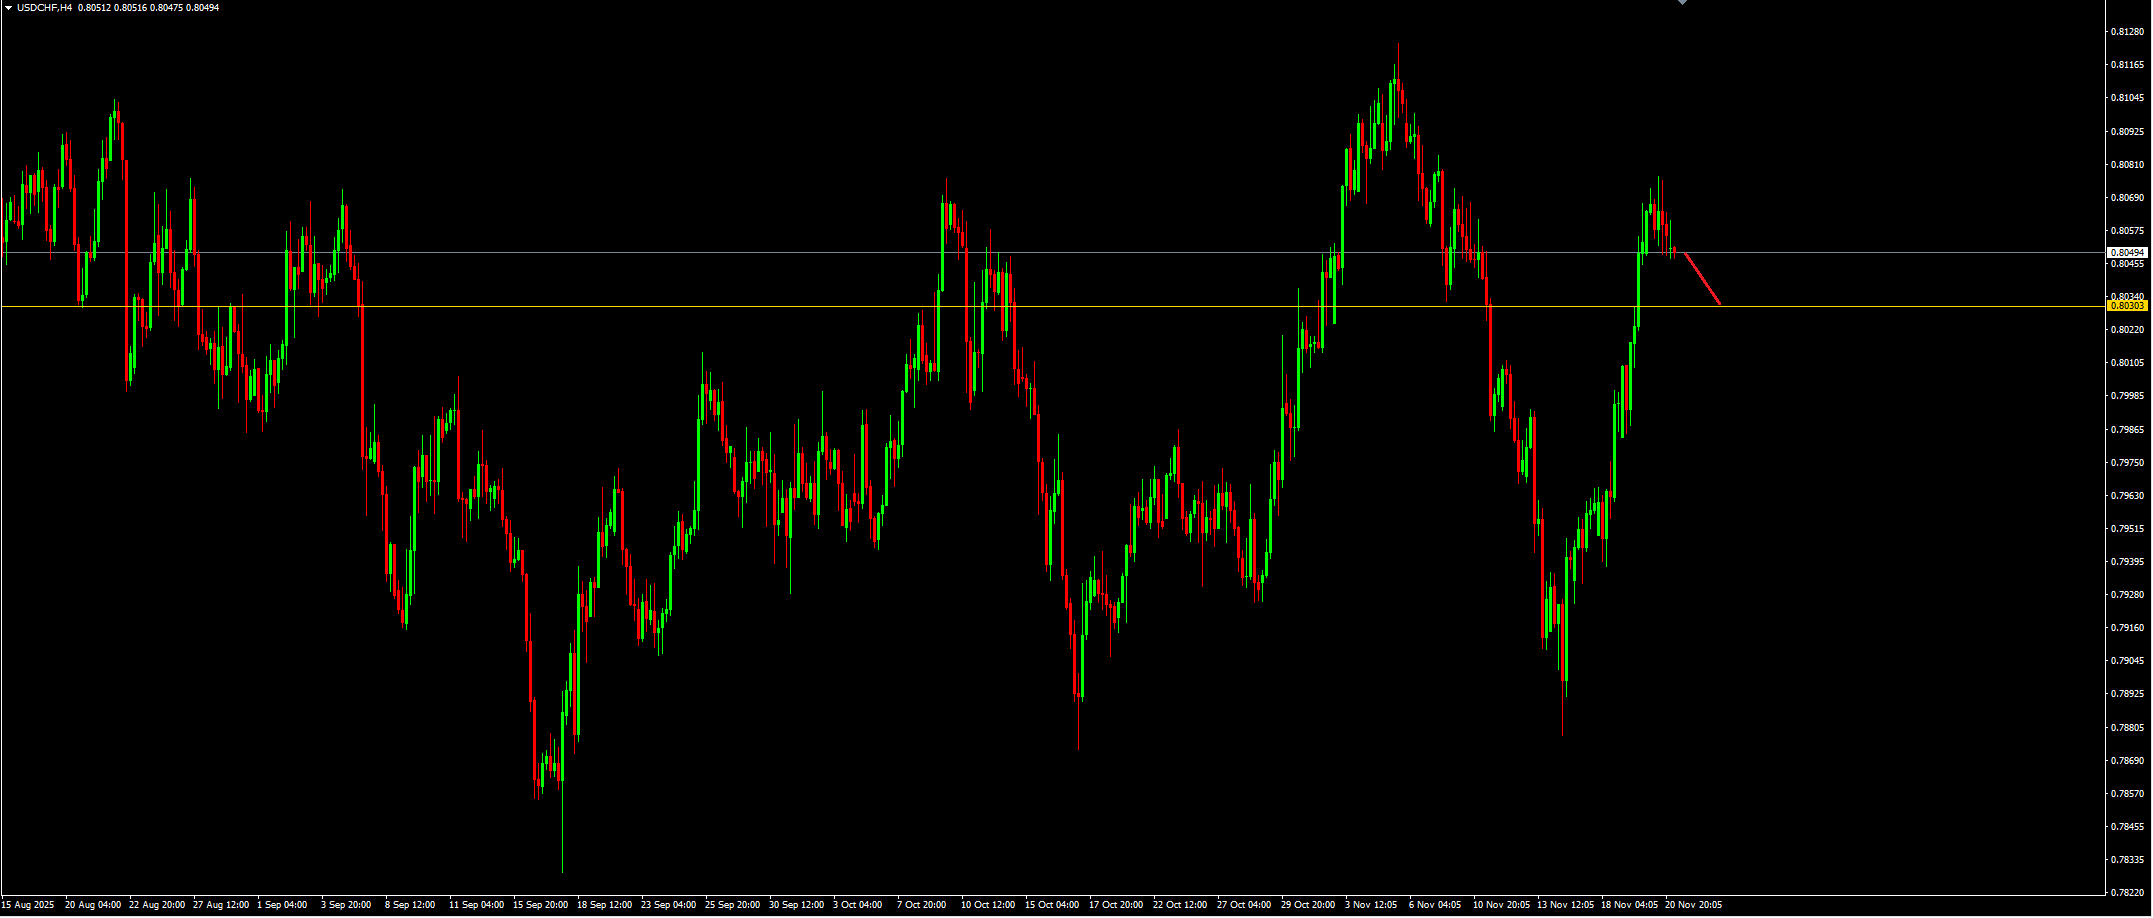
Task: Click the 0.79630 price scale label
Action: coord(2127,495)
